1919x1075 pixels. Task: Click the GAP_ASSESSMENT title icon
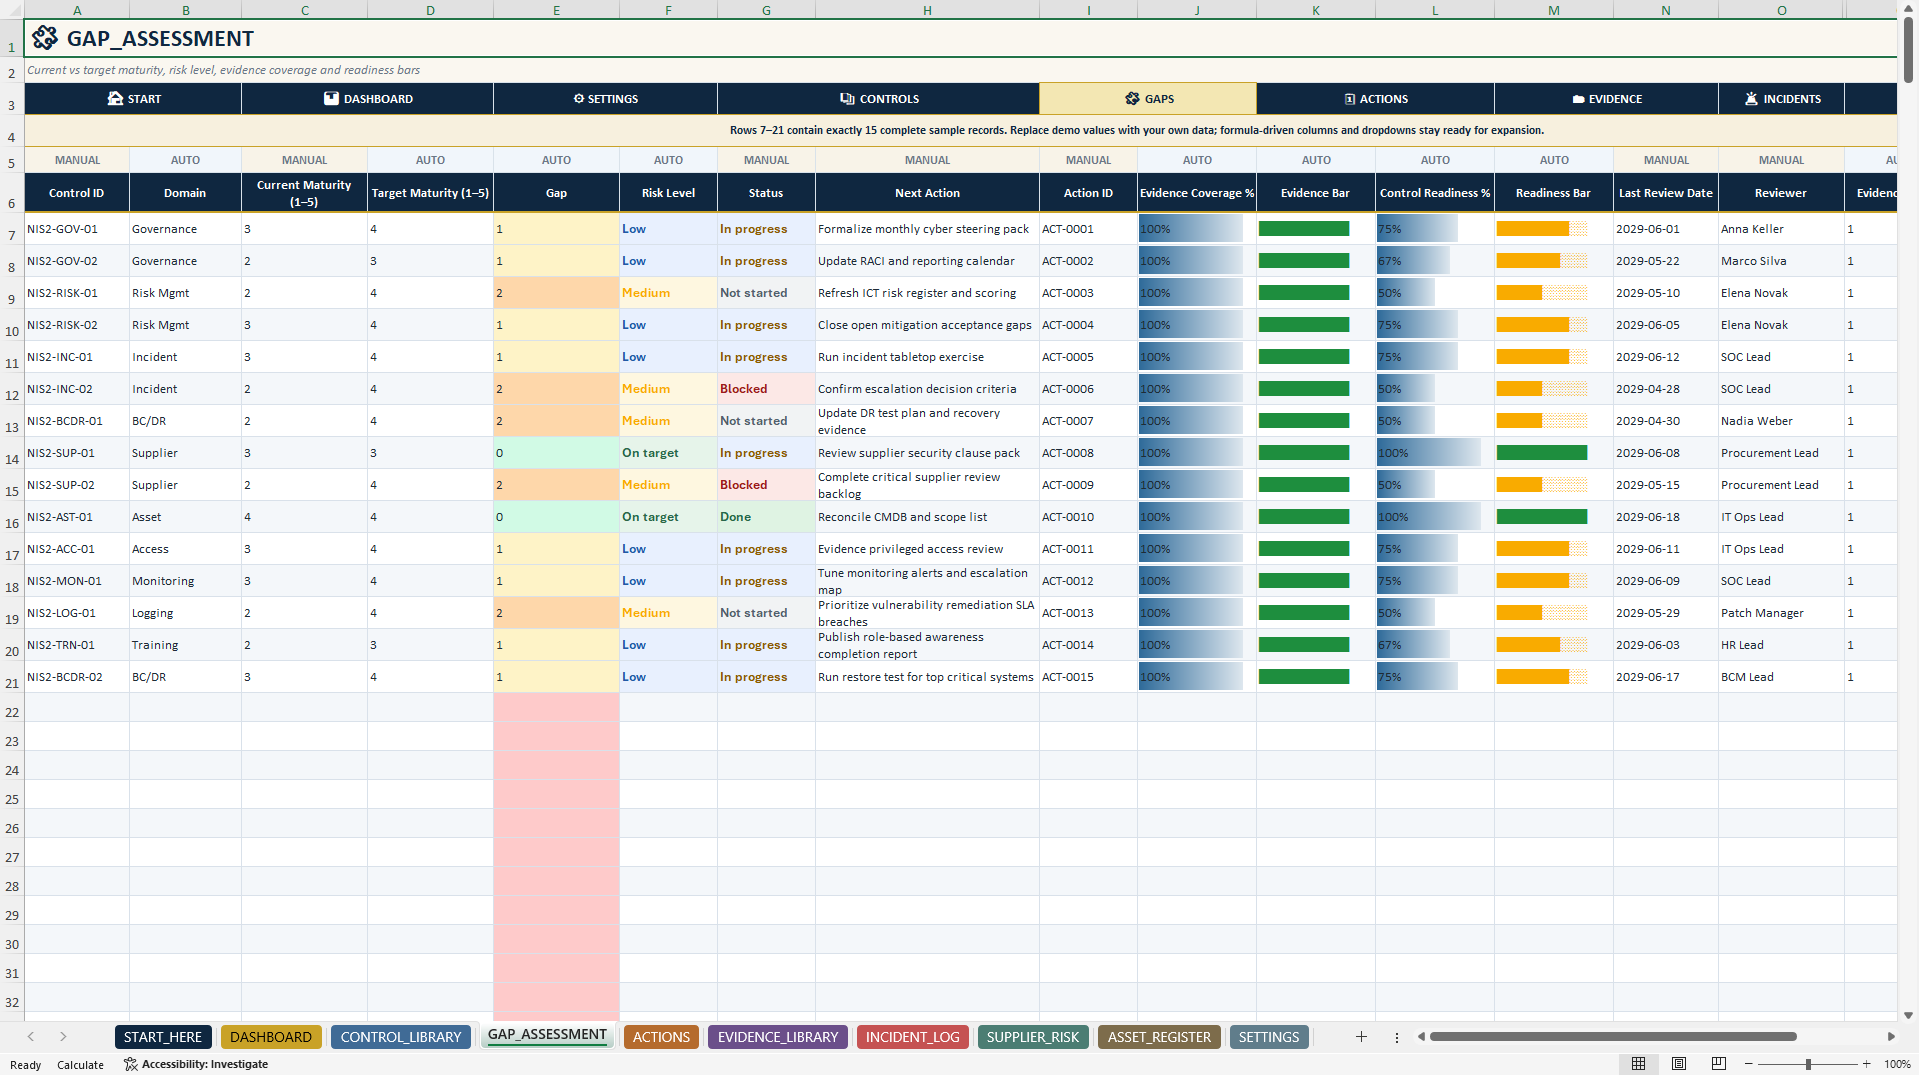click(45, 38)
